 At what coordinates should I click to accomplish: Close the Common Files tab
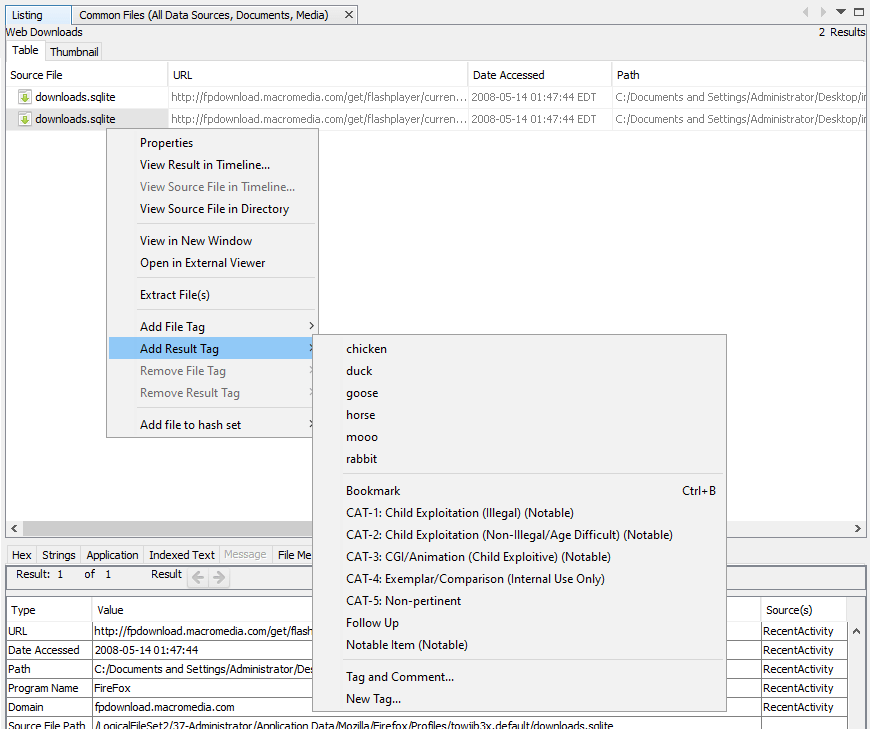[x=349, y=14]
